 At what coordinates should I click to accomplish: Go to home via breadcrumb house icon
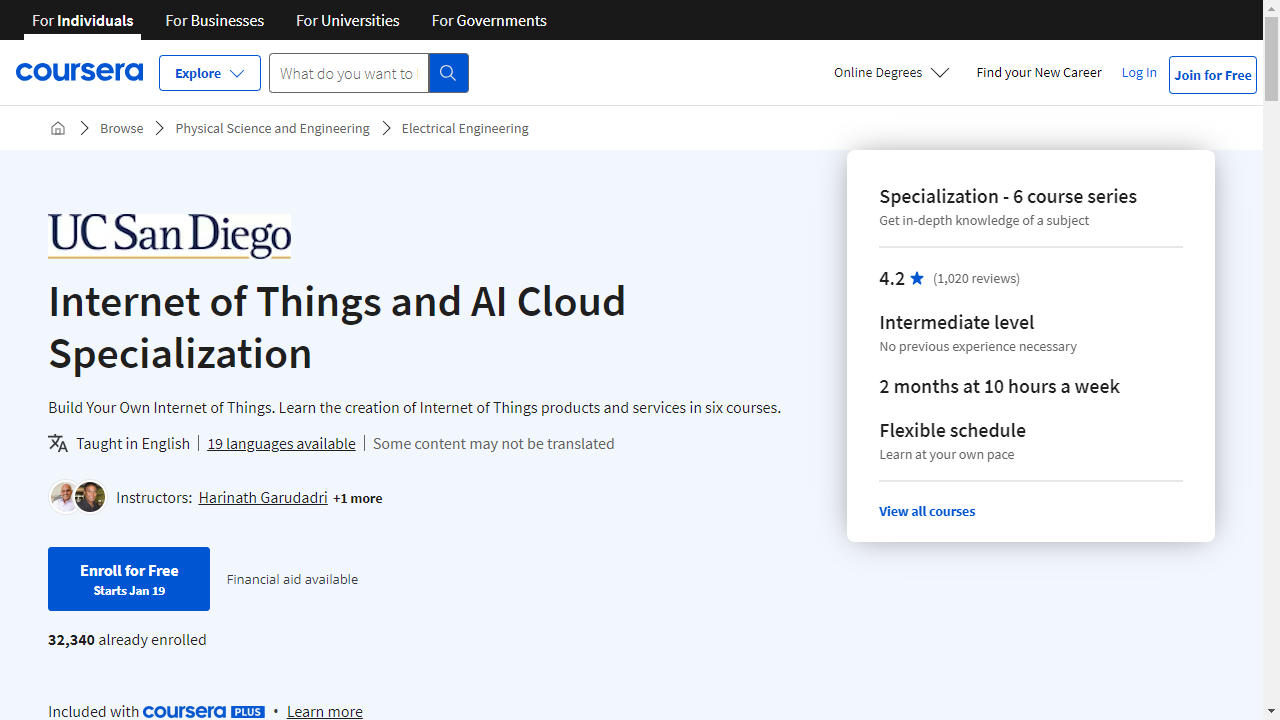(58, 128)
